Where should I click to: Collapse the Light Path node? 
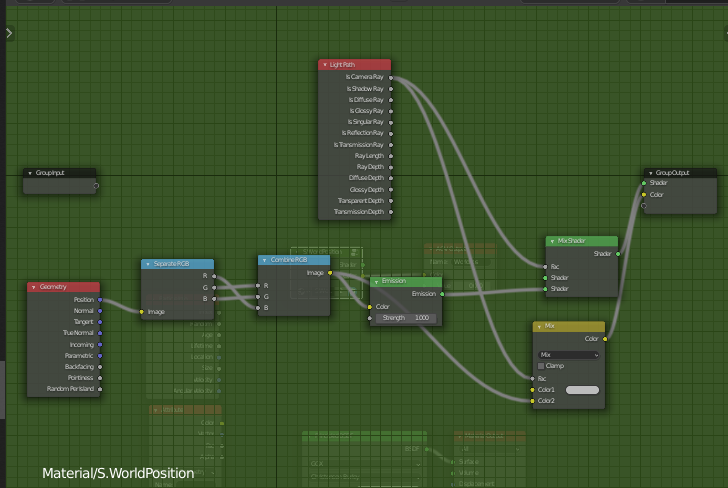(325, 65)
